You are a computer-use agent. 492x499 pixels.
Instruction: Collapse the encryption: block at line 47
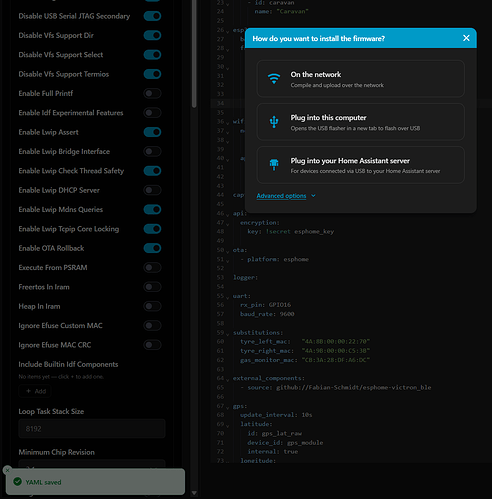tap(228, 224)
